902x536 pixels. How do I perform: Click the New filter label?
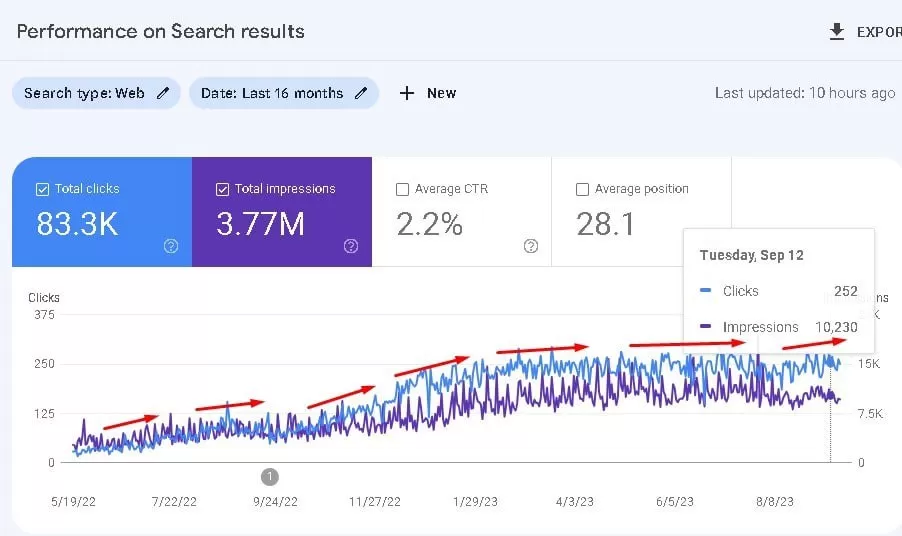[x=441, y=93]
